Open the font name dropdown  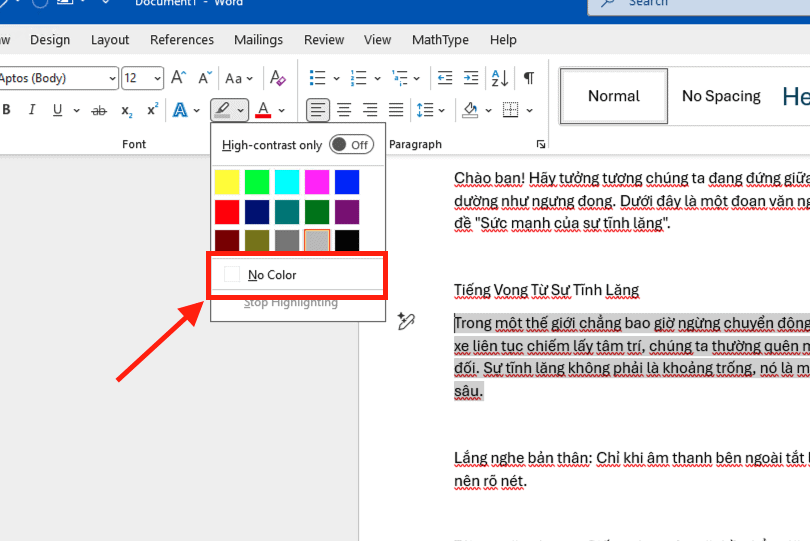tap(112, 79)
